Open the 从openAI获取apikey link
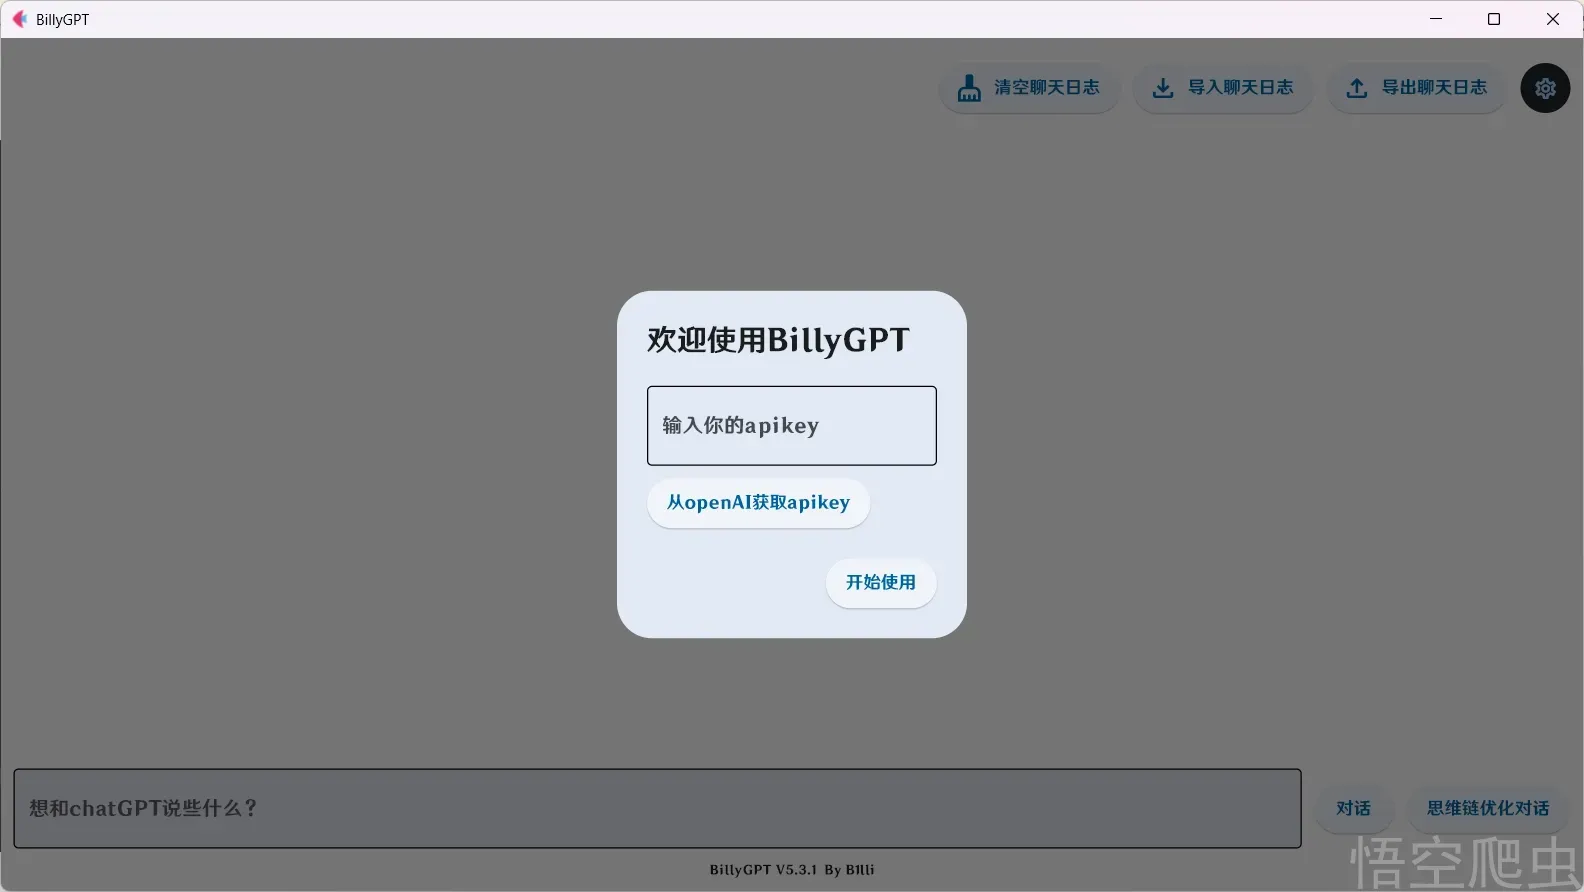This screenshot has width=1584, height=892. tap(758, 503)
